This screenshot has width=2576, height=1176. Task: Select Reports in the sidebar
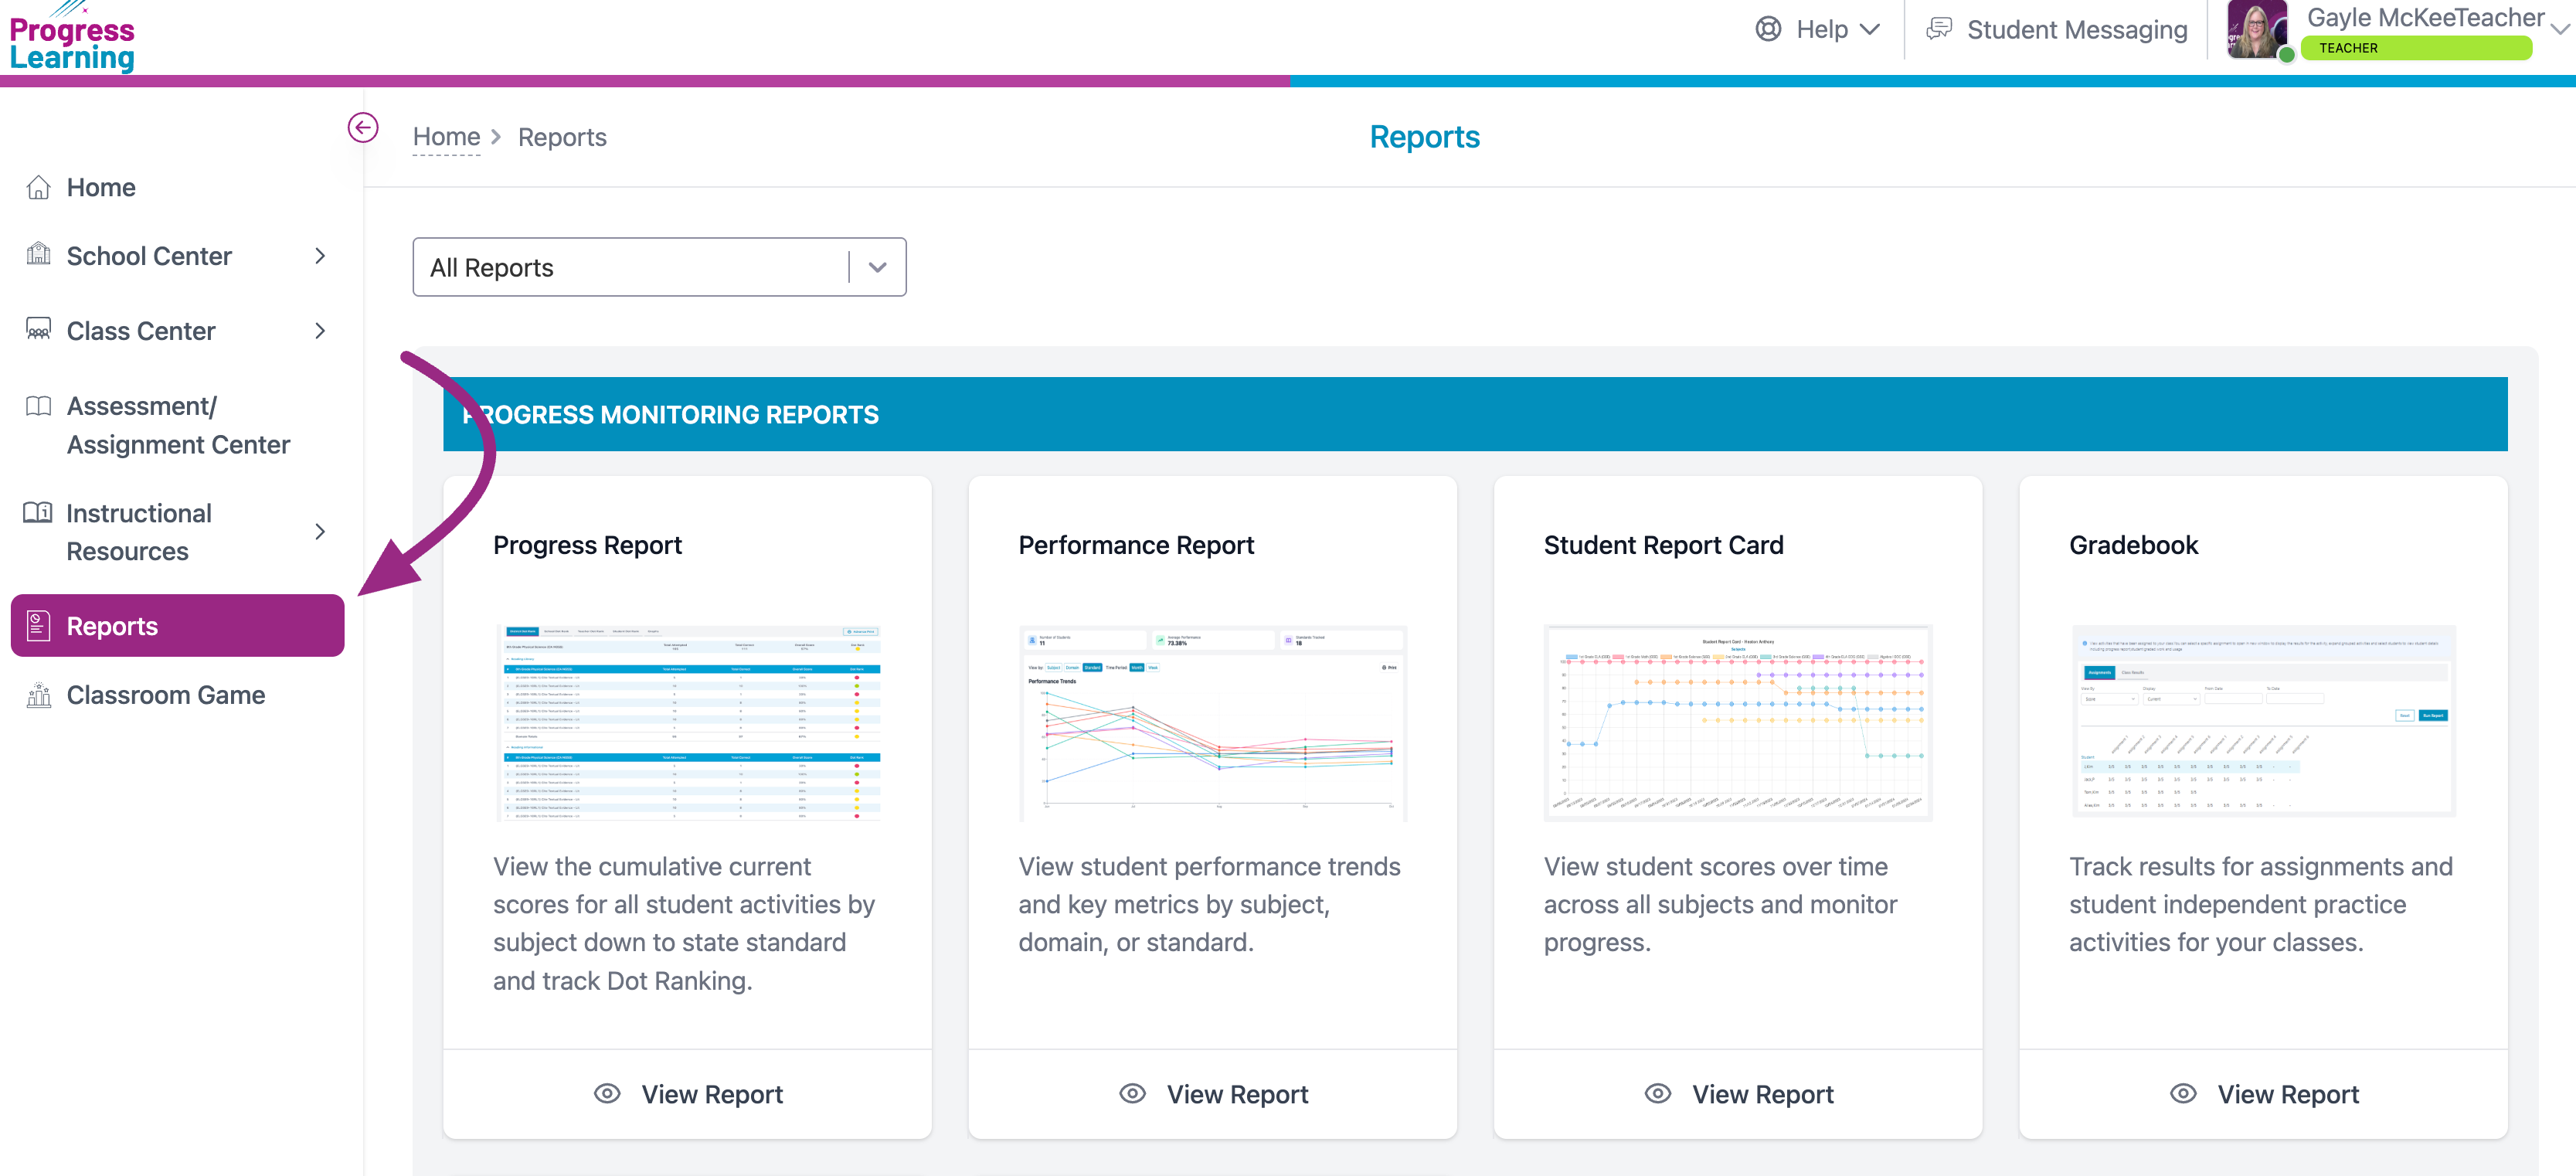point(177,626)
